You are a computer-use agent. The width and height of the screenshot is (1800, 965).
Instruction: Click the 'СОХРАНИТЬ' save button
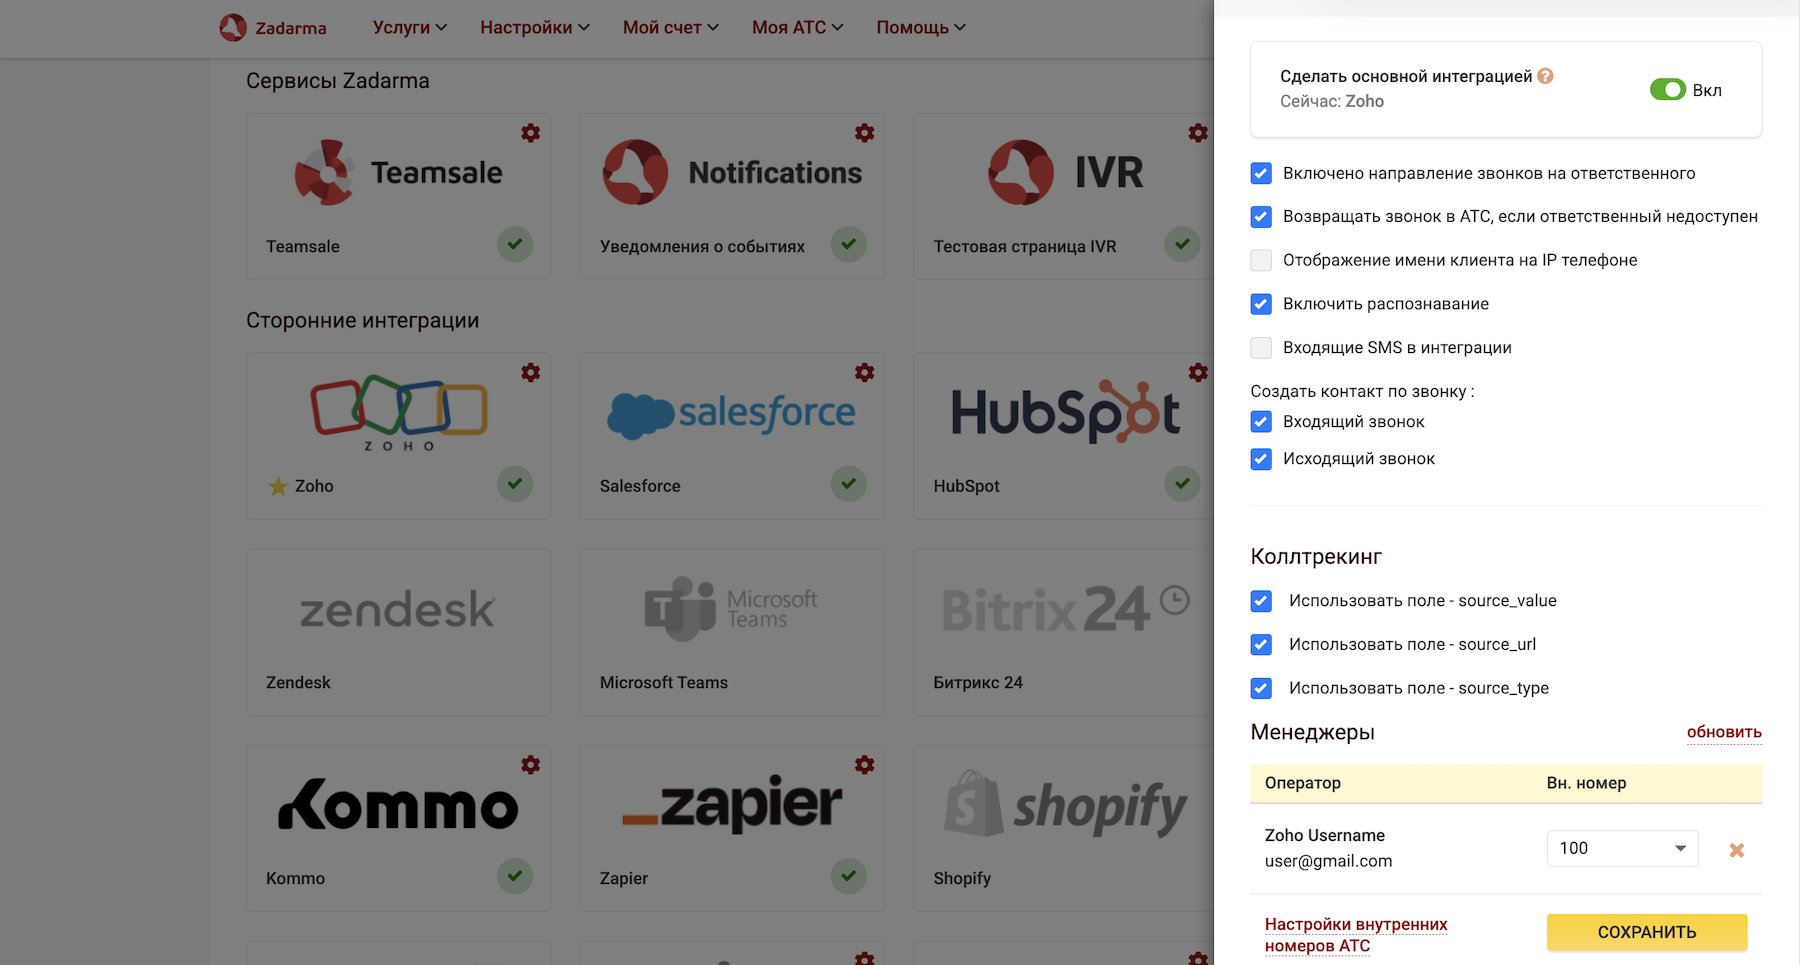1647,932
